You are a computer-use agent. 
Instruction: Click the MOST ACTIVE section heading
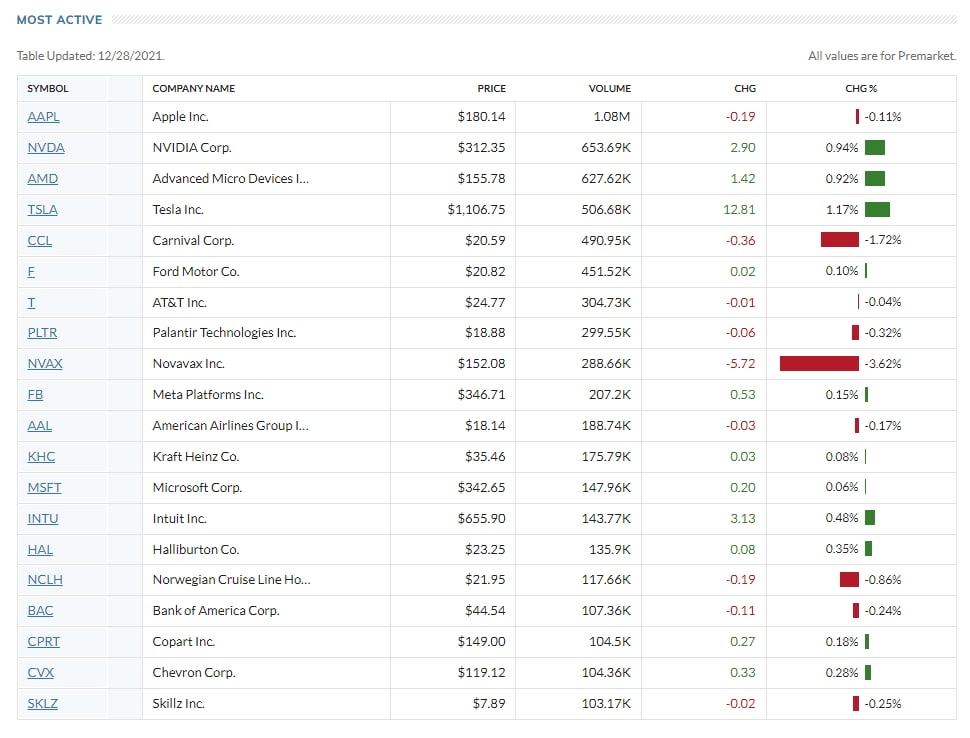click(x=59, y=20)
